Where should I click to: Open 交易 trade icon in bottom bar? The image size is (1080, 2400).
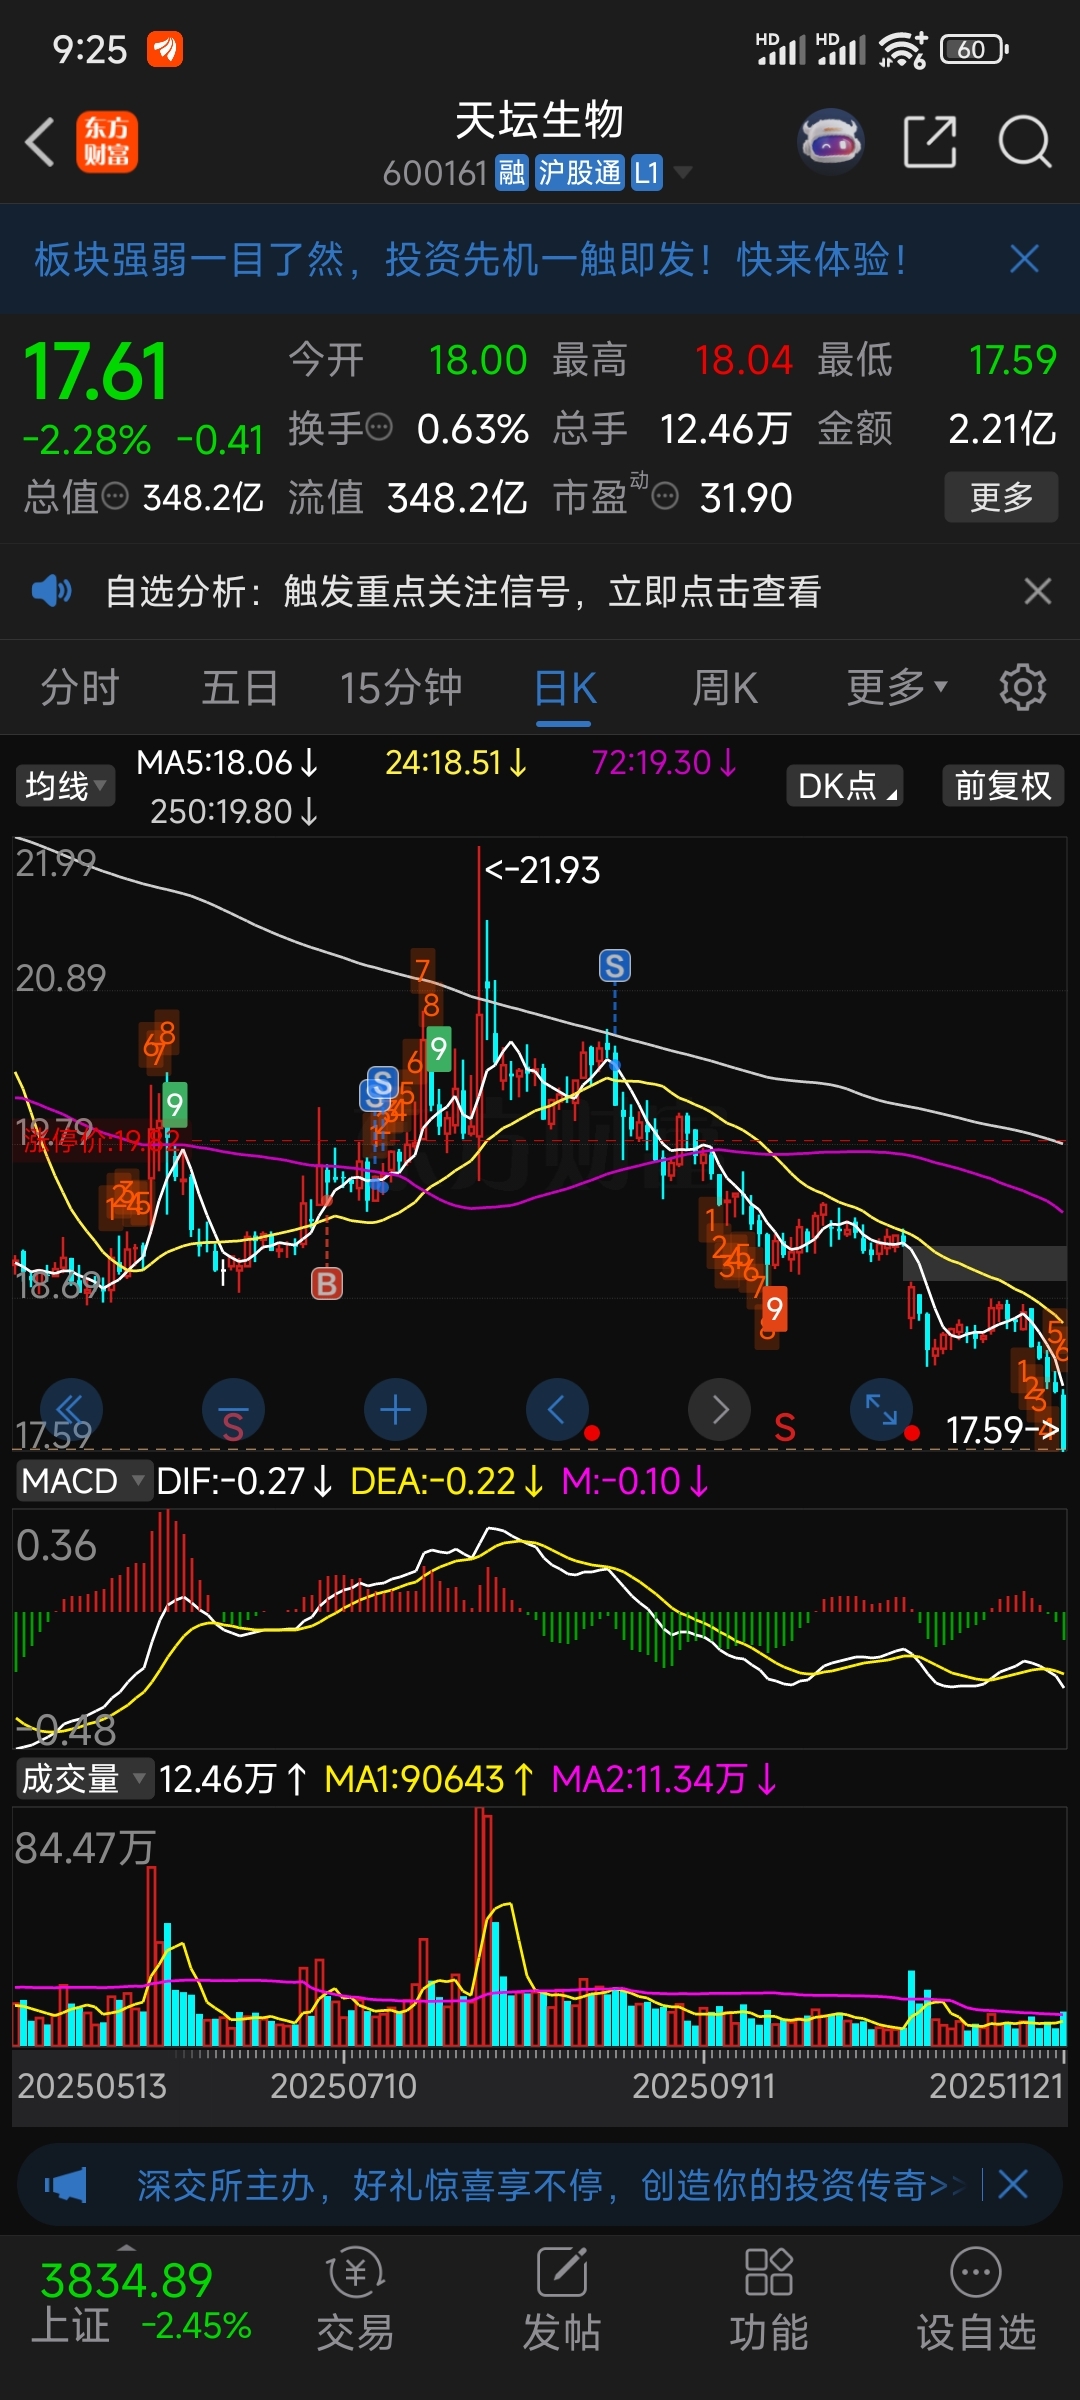[x=356, y=2300]
